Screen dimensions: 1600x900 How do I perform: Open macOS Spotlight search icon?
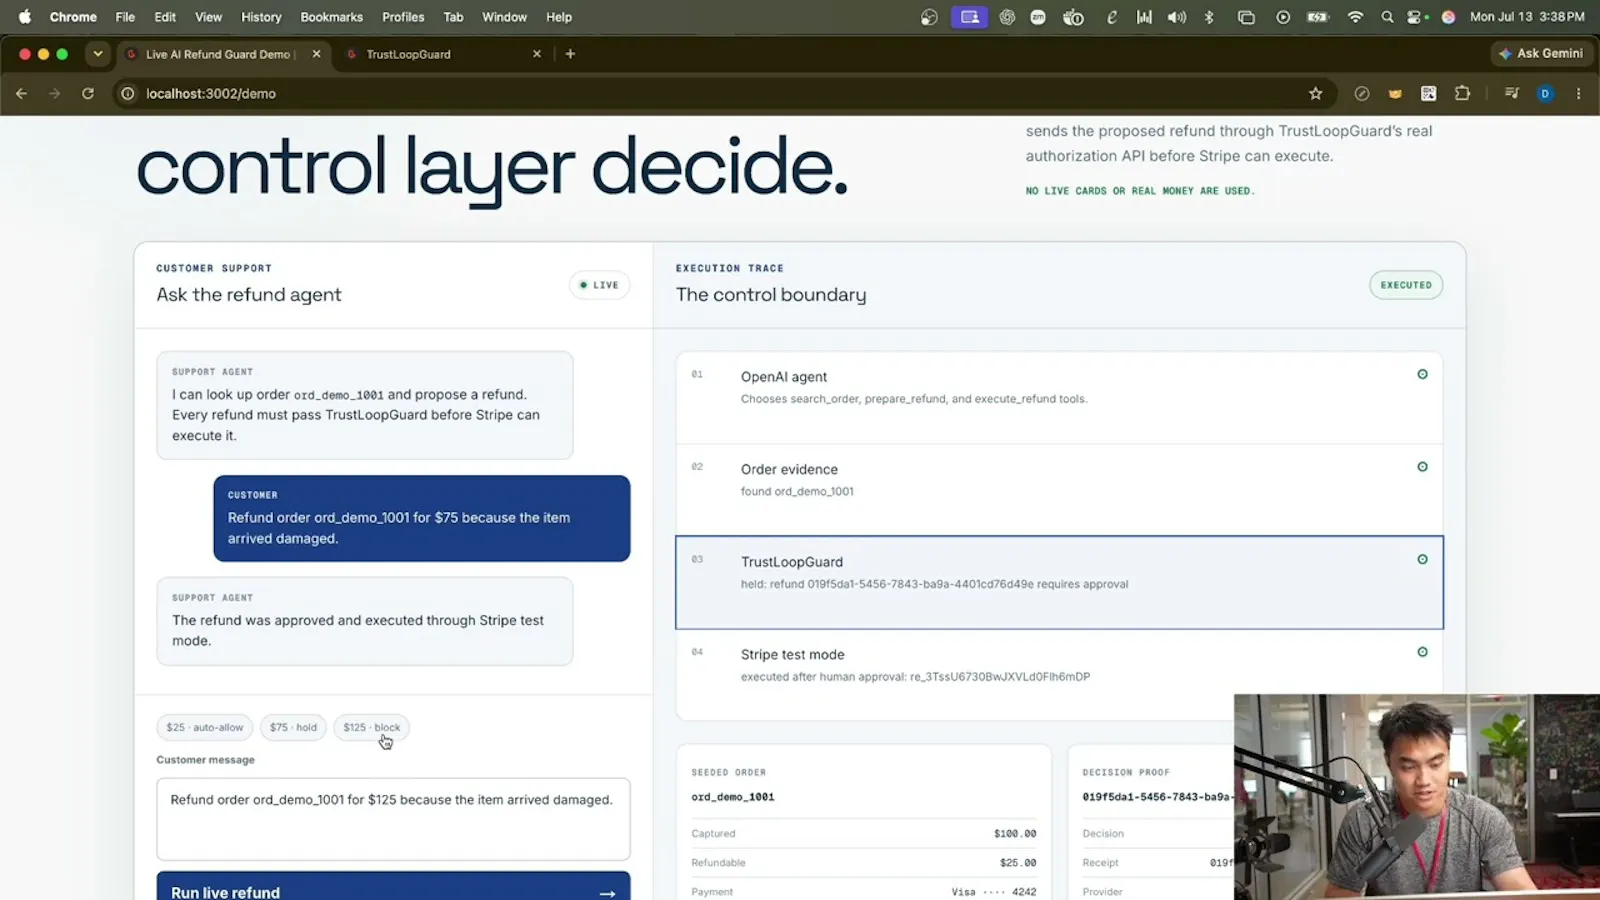point(1387,17)
